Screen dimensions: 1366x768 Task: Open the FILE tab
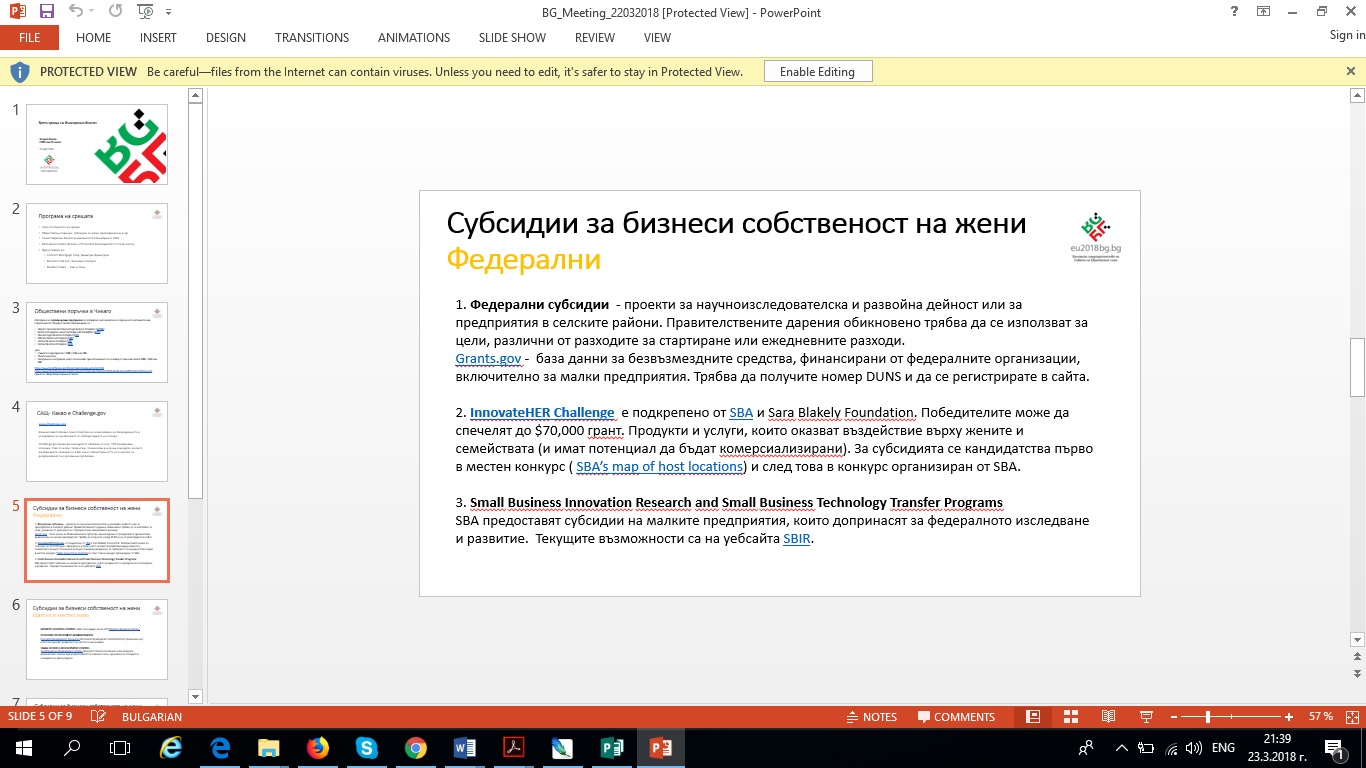pos(29,38)
